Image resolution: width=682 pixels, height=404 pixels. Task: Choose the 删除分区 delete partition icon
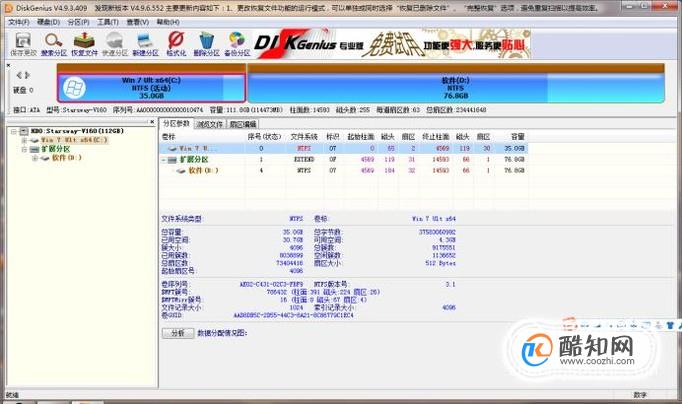(206, 44)
